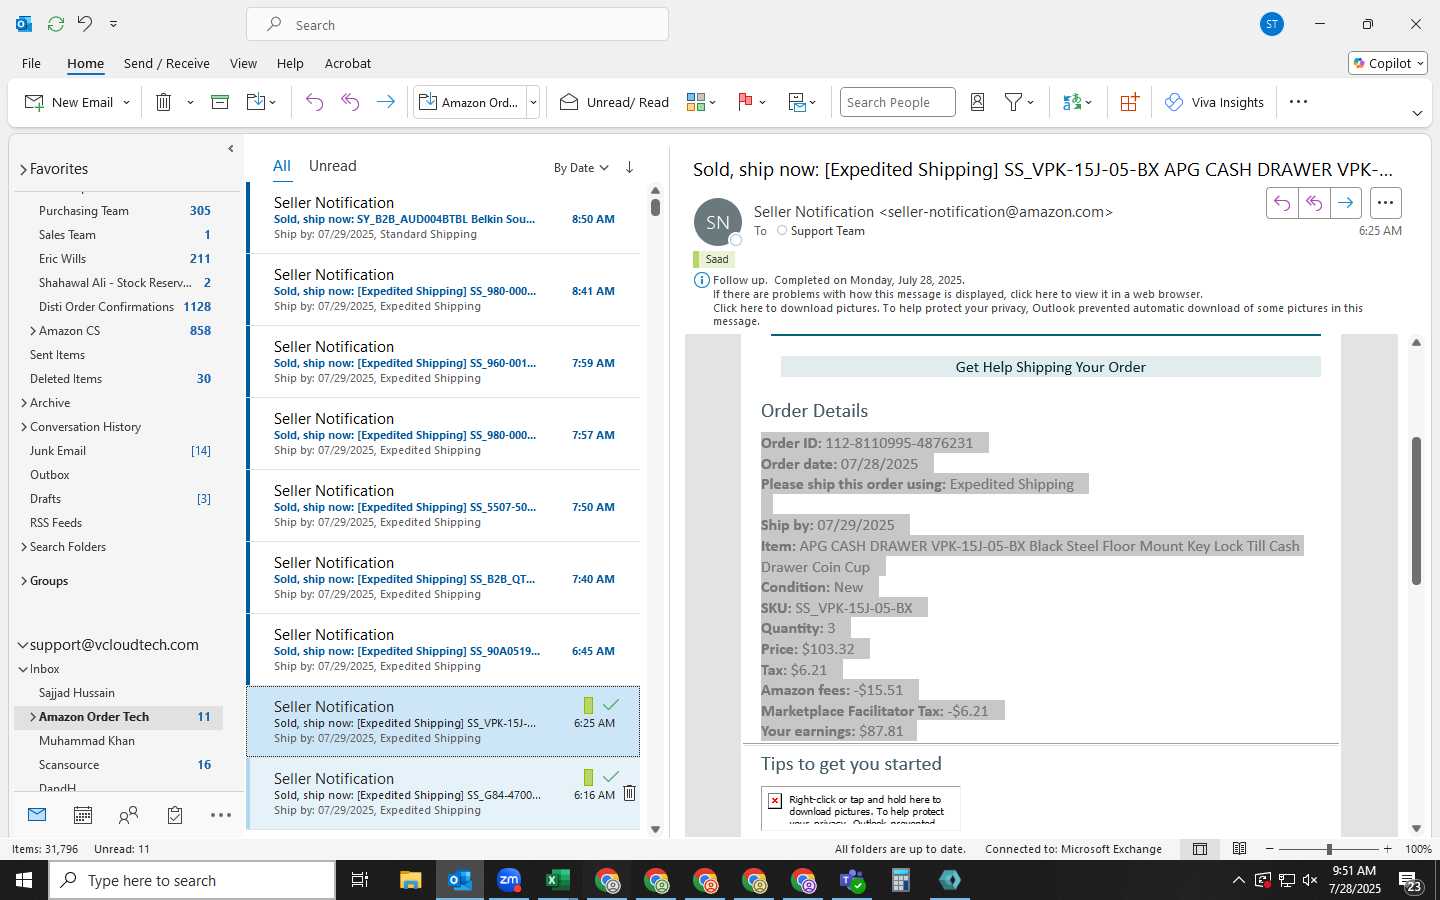The image size is (1440, 900).
Task: Click zoom out minus button in status bar
Action: pos(1270,849)
